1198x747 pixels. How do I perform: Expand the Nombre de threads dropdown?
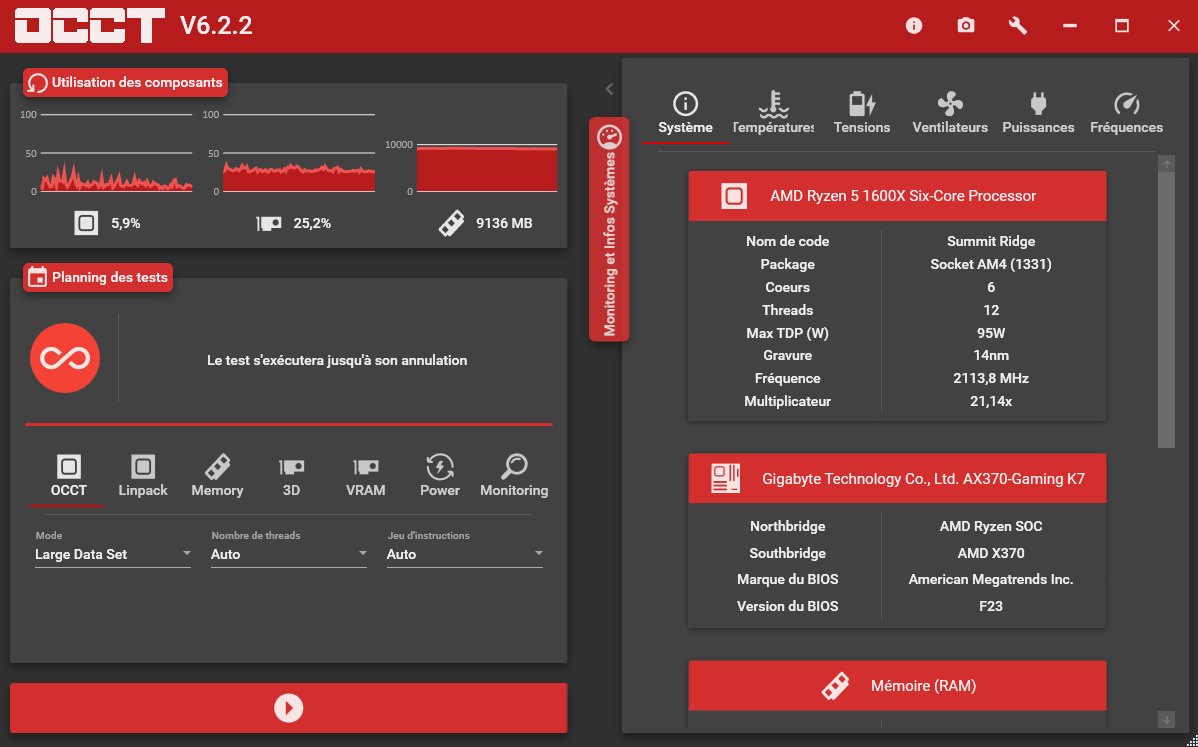tap(288, 554)
